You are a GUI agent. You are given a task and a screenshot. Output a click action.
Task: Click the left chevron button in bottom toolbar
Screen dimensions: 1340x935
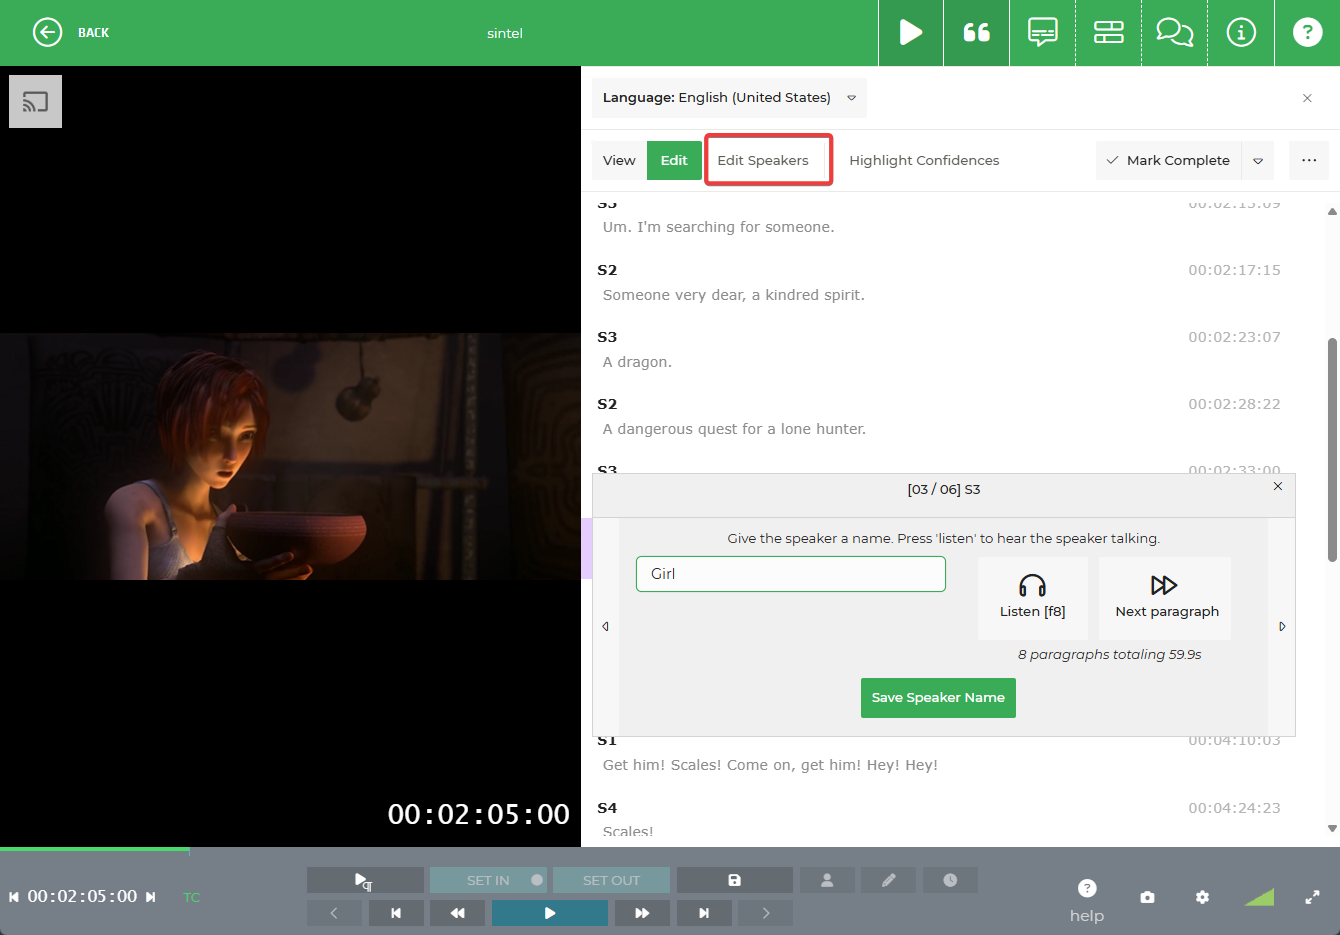(x=334, y=913)
